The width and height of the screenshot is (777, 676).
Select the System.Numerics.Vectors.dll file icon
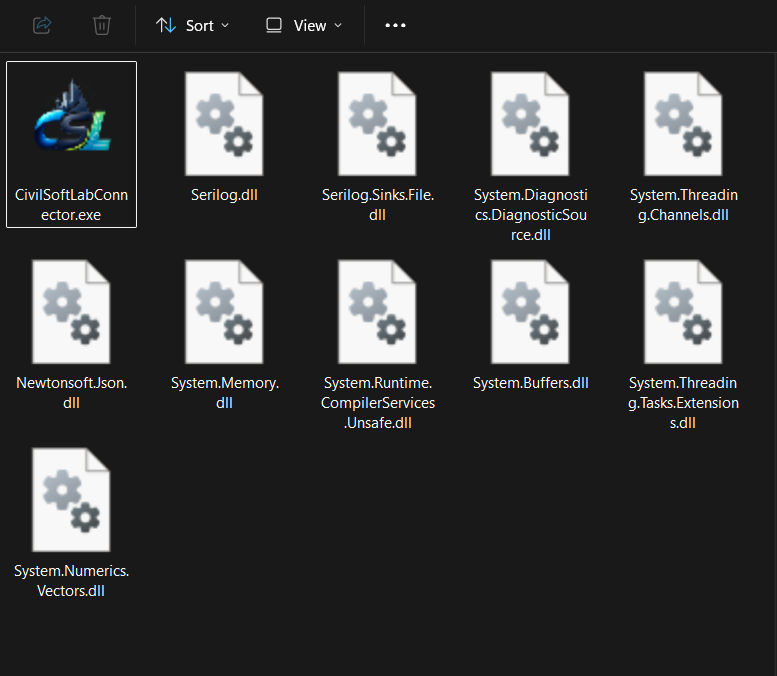point(71,500)
